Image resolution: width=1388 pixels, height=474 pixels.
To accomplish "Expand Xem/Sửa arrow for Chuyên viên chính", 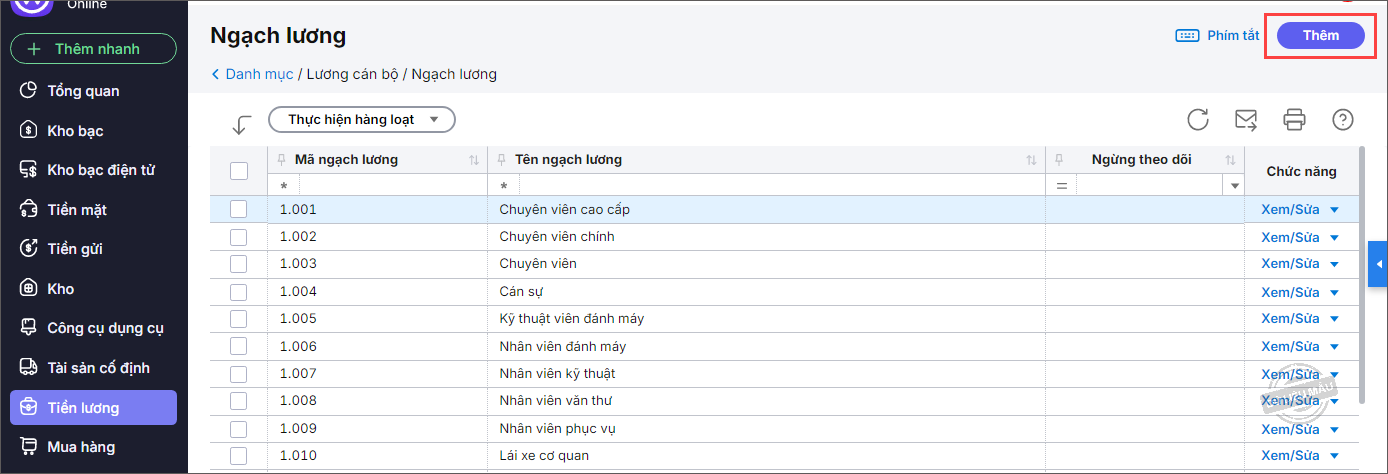I will [x=1334, y=237].
